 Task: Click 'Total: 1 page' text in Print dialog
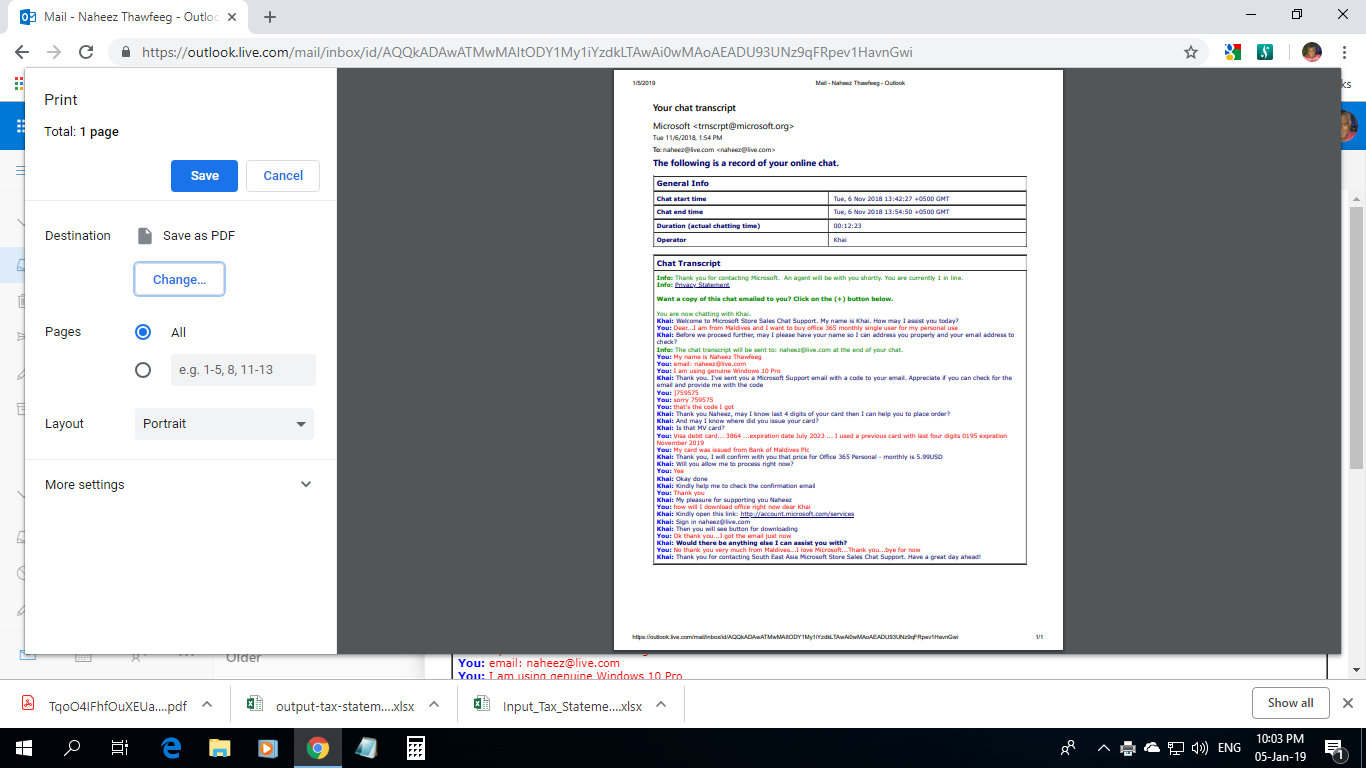point(82,132)
